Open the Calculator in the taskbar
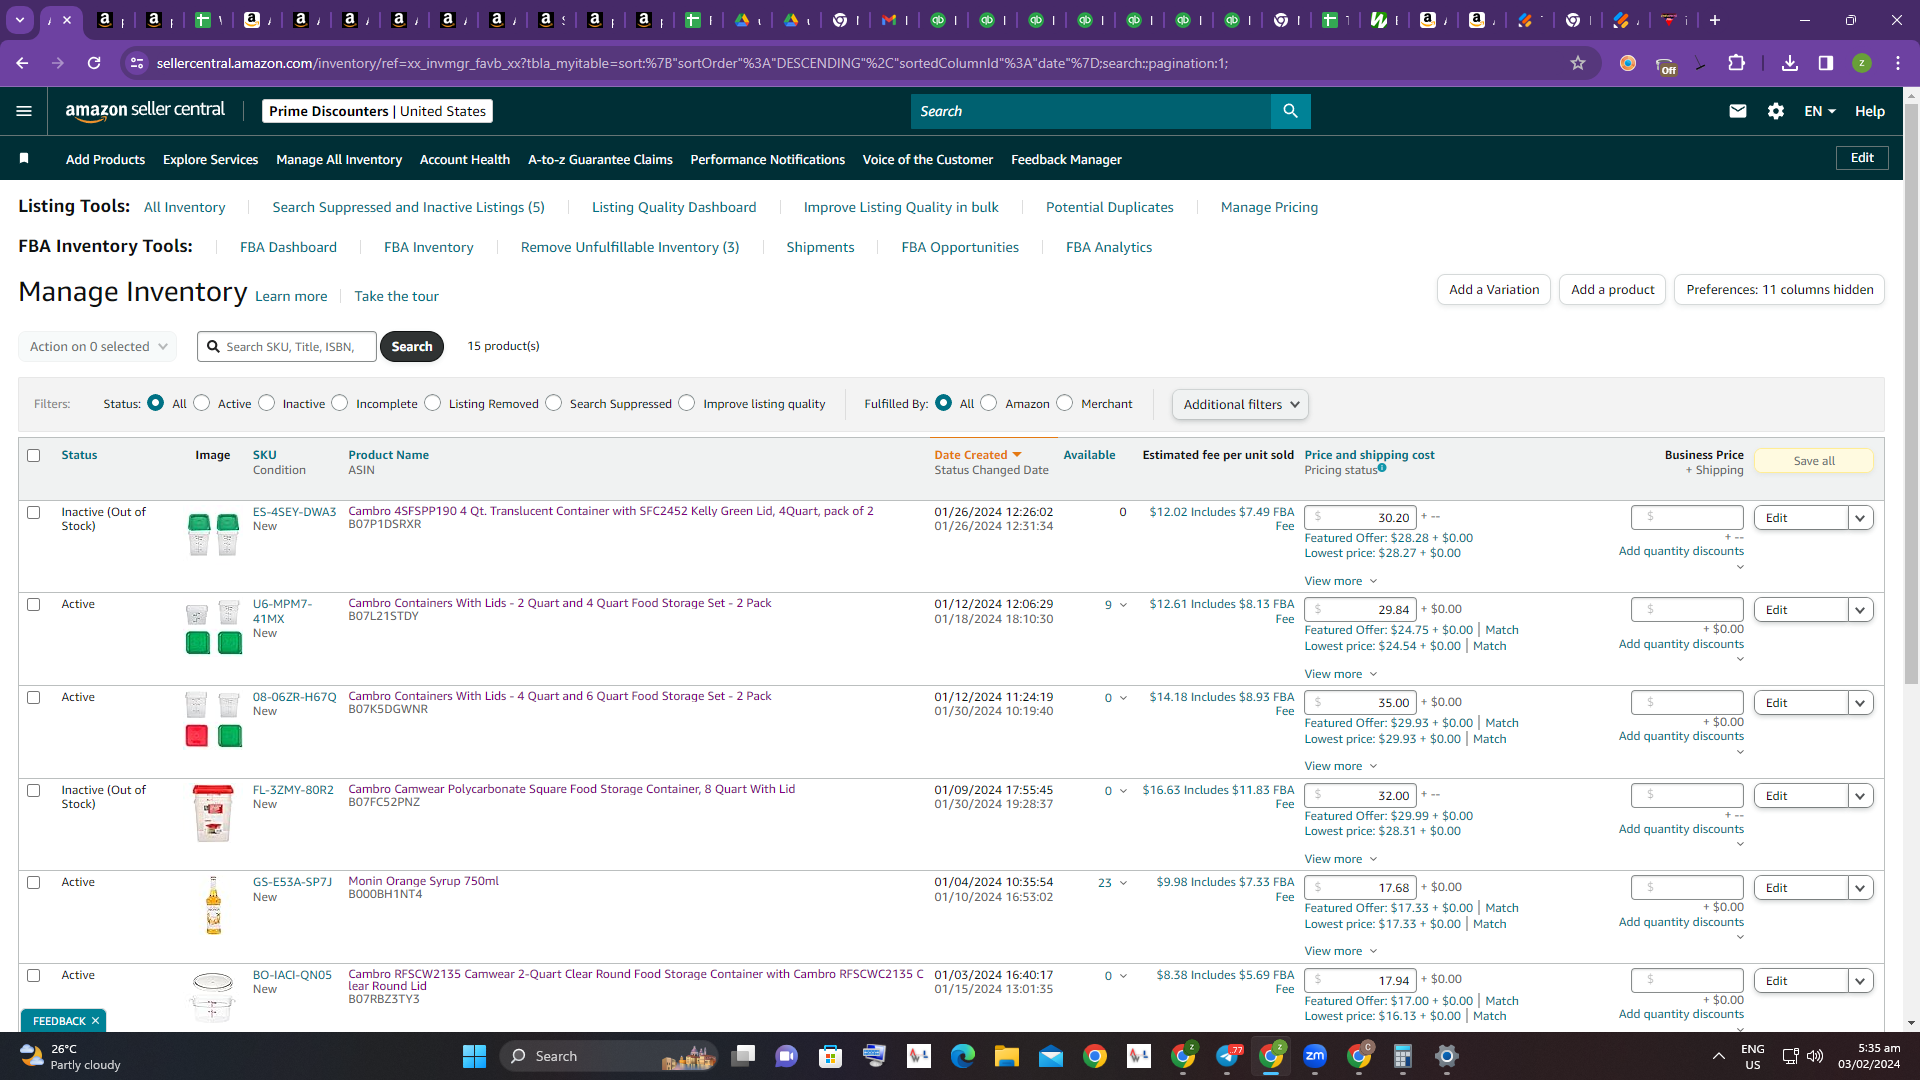This screenshot has height=1080, width=1920. tap(1402, 1056)
